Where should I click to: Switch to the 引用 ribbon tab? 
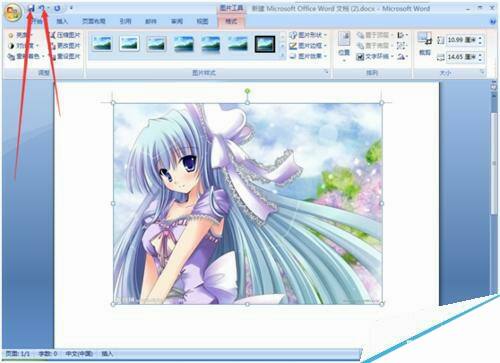tap(125, 22)
